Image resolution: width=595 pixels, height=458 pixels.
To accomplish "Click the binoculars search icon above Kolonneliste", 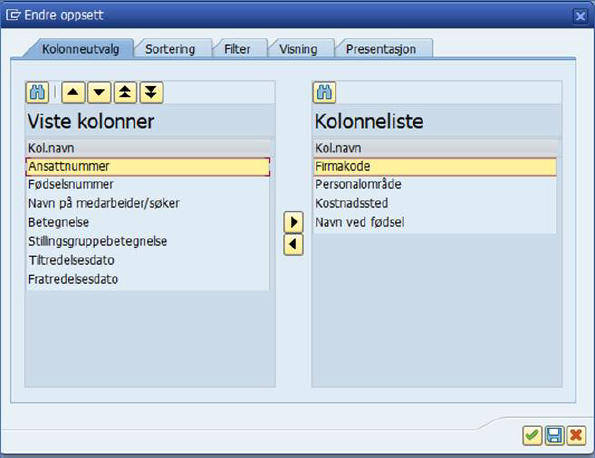I will coord(324,92).
